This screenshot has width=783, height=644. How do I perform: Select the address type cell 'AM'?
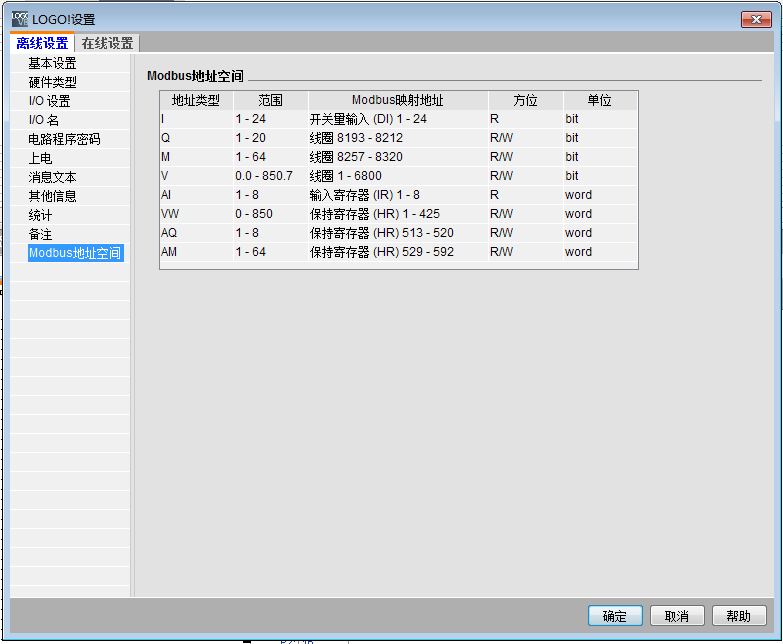point(196,252)
